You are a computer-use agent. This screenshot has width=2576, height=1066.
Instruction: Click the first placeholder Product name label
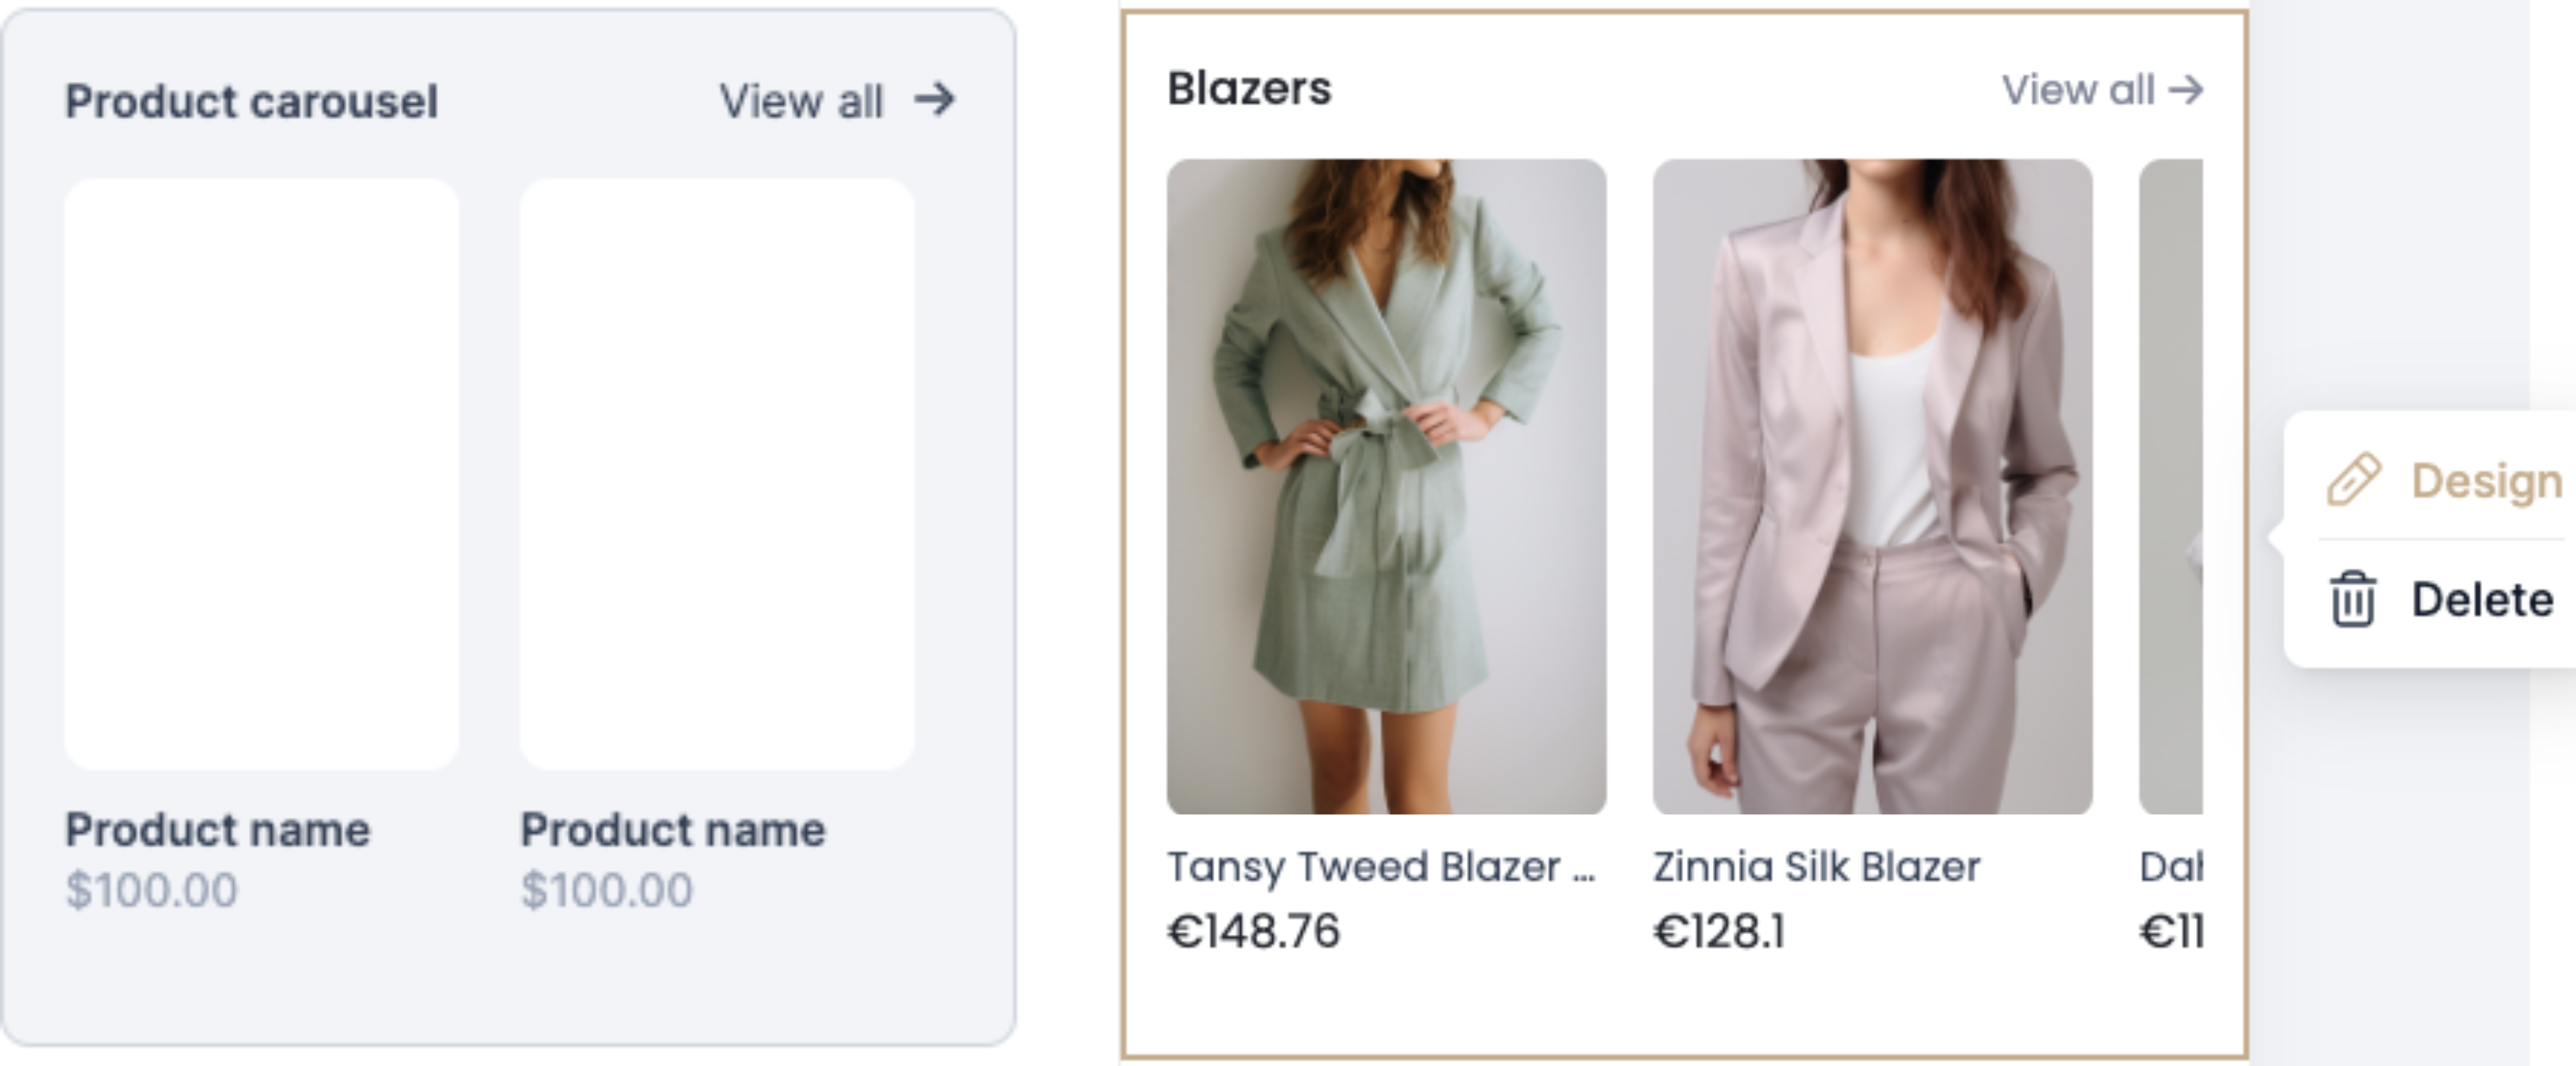[x=218, y=830]
